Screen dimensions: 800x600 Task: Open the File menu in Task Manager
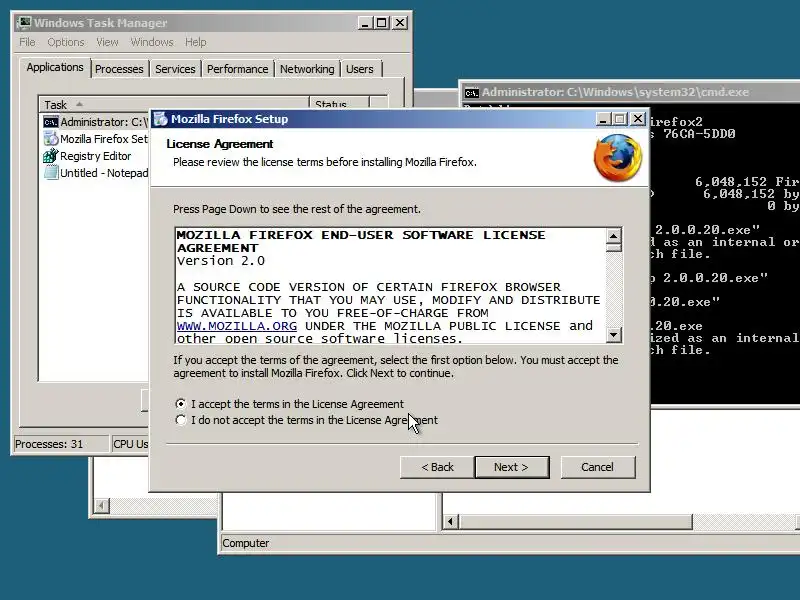tap(27, 42)
